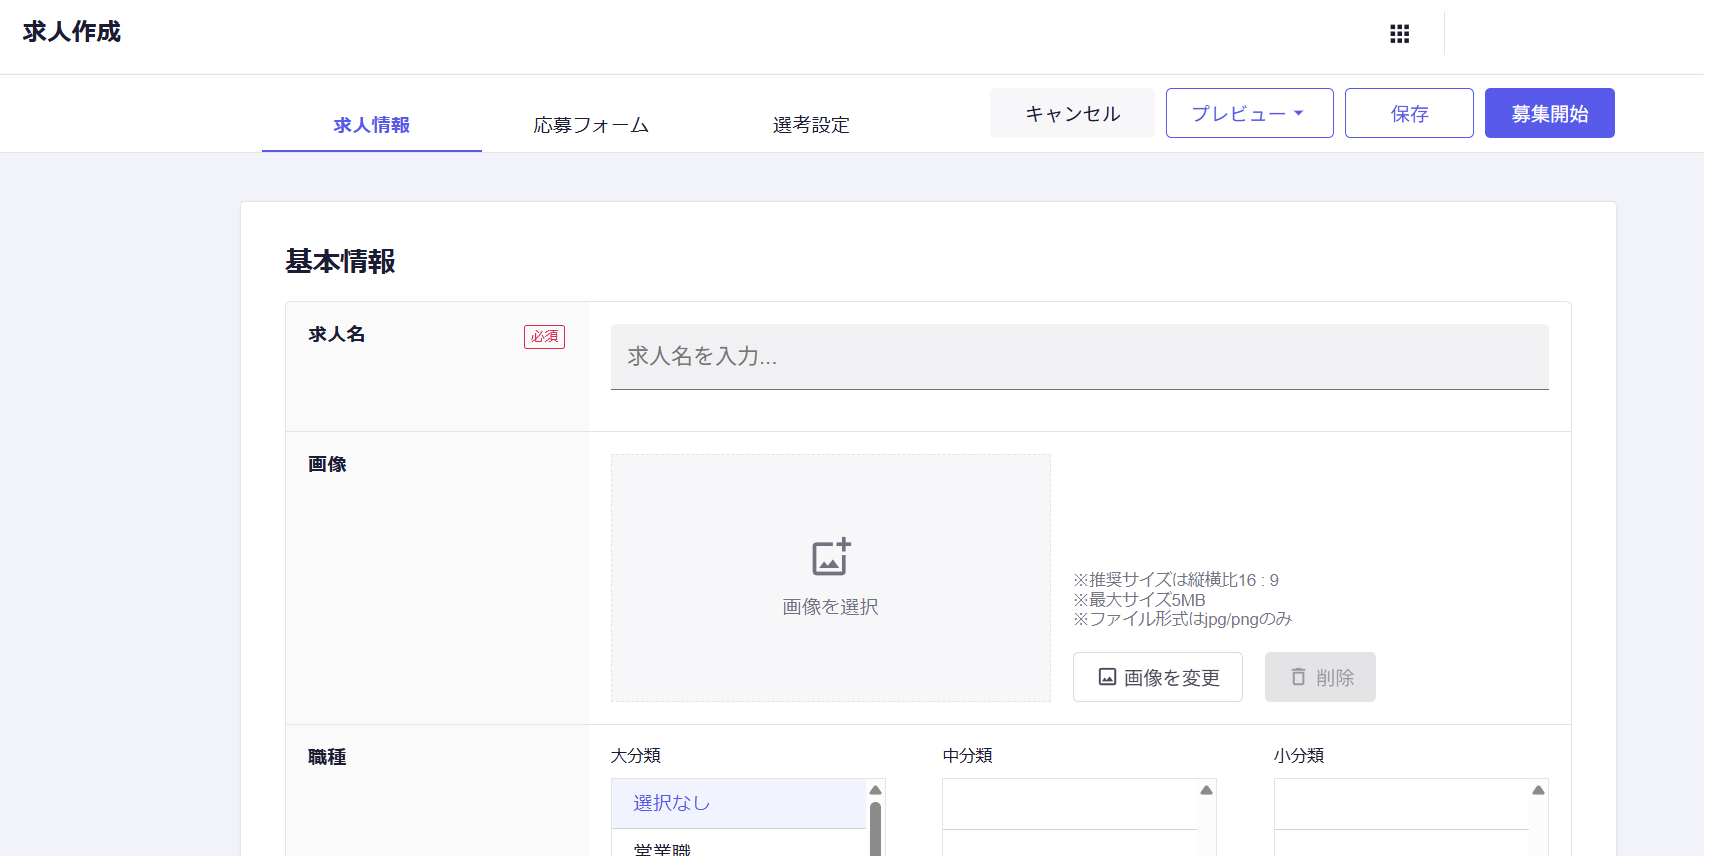1728x856 pixels.
Task: Switch to the 求人情報 tab
Action: (x=371, y=125)
